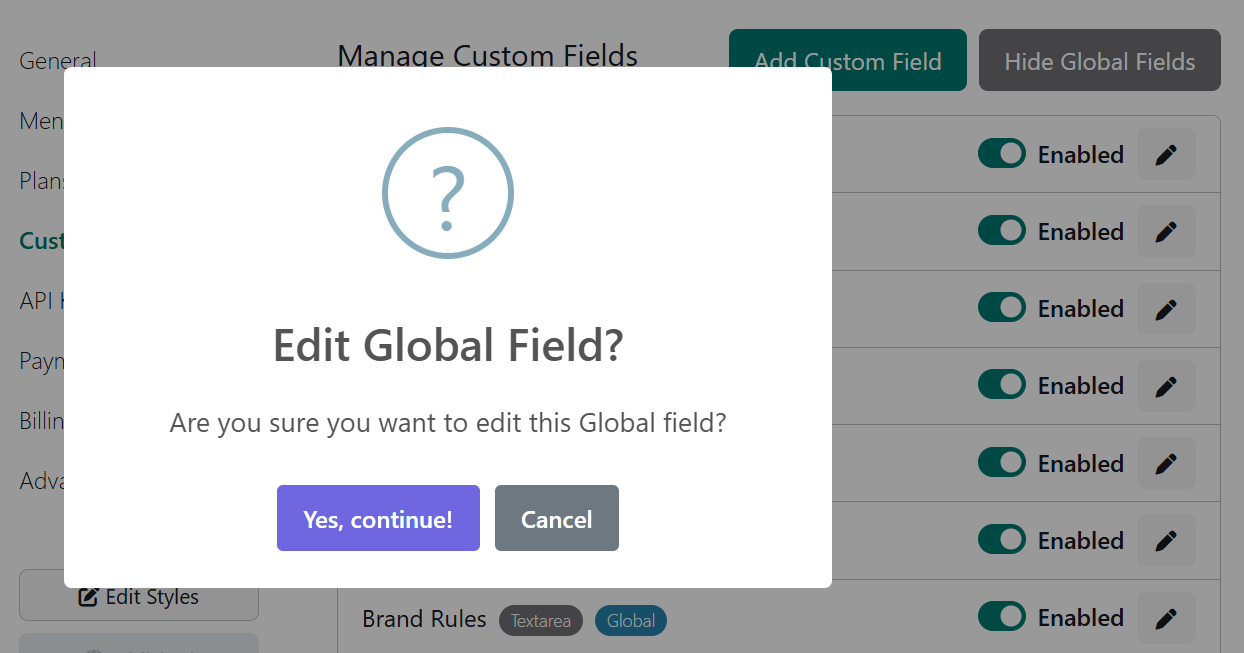This screenshot has height=653, width=1244.
Task: Click the Hide Global Fields button
Action: click(1099, 61)
